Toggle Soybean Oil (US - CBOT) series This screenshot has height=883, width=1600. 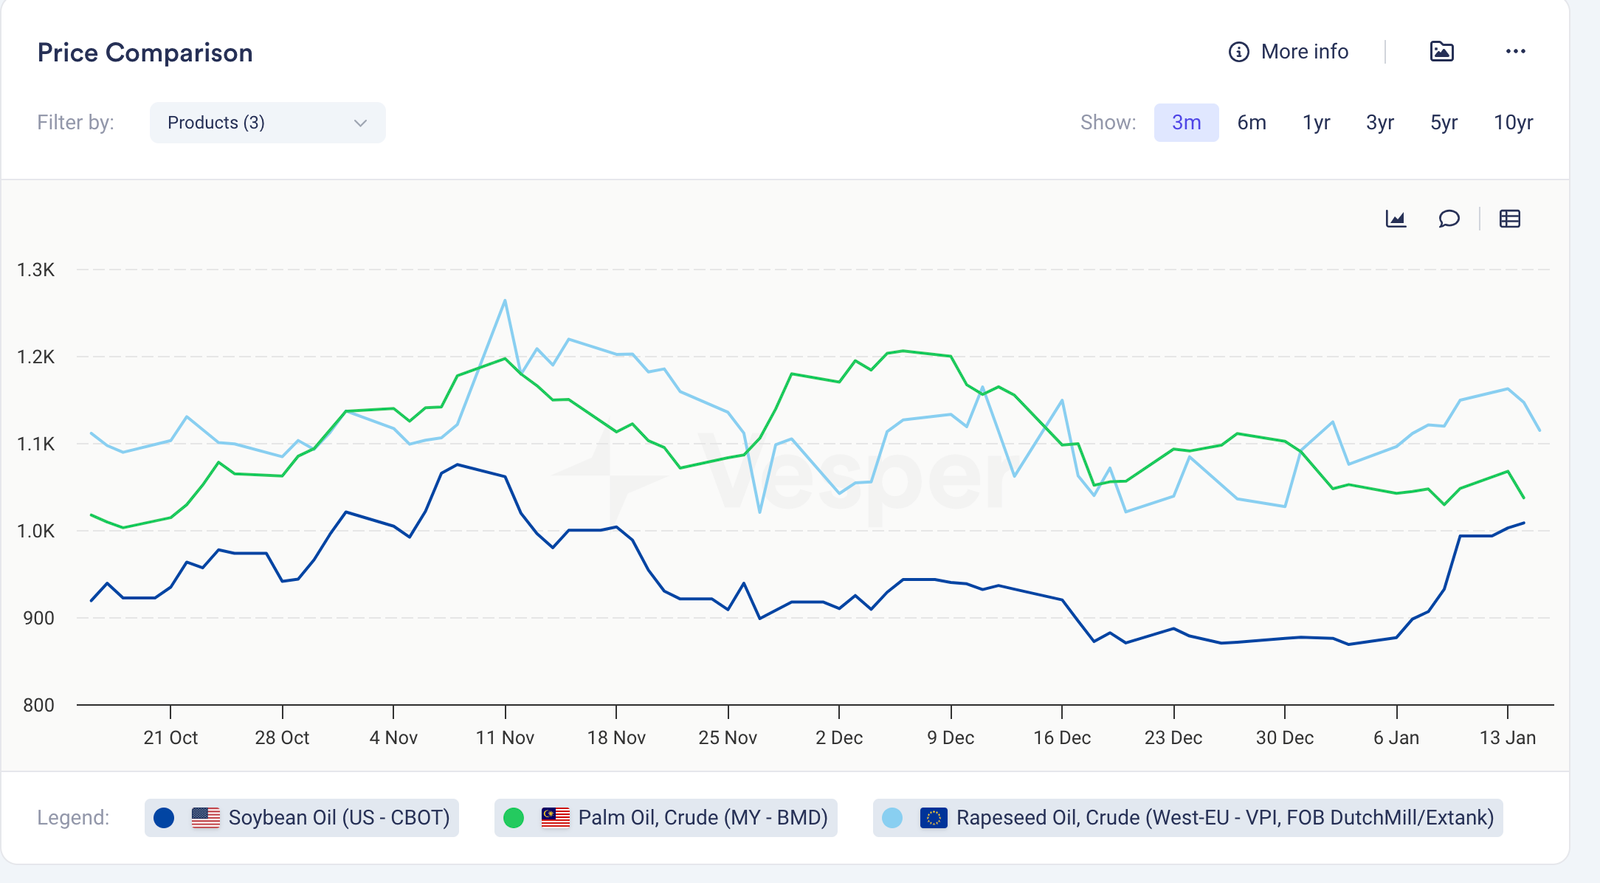(338, 818)
